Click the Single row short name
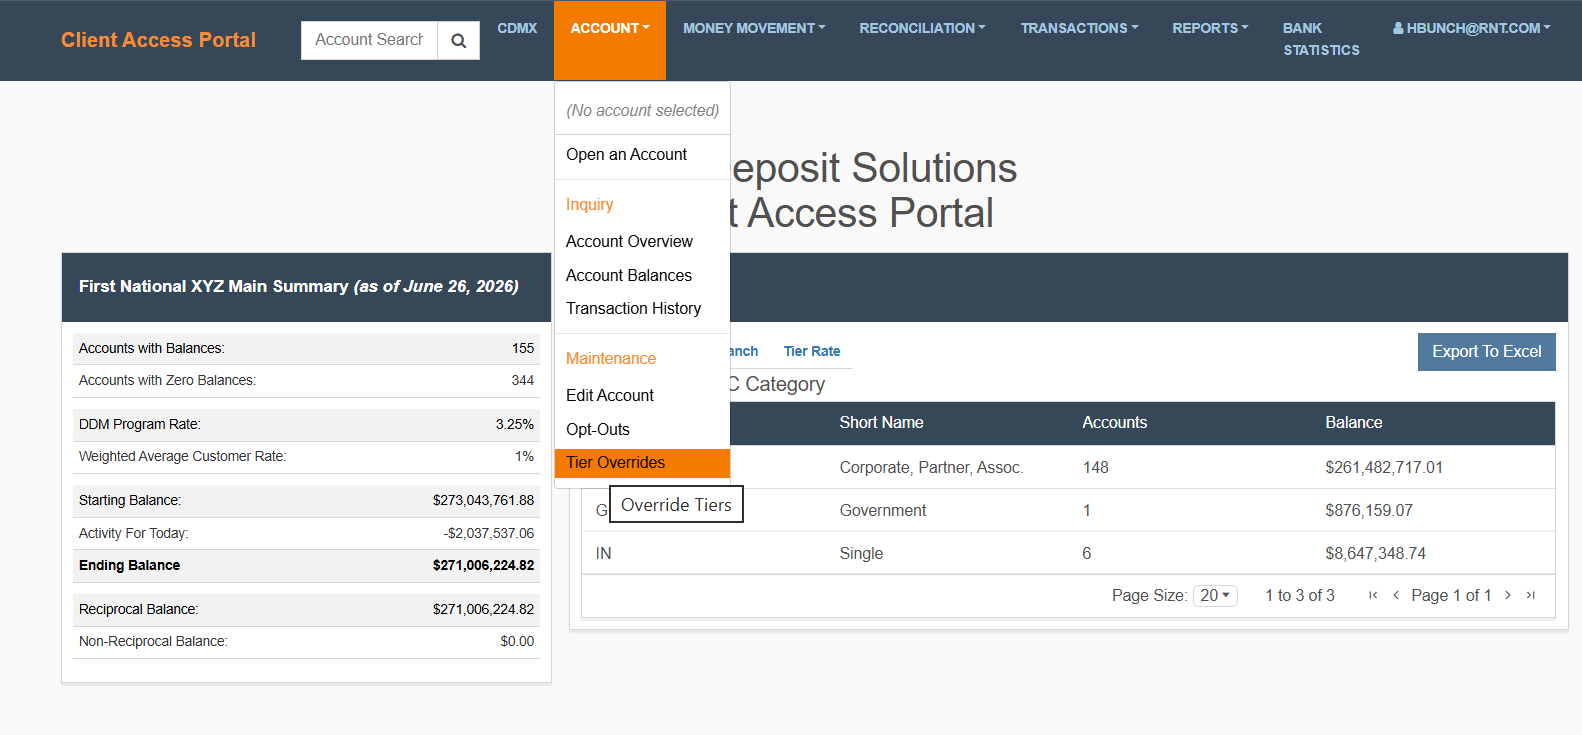Image resolution: width=1582 pixels, height=735 pixels. 861,554
